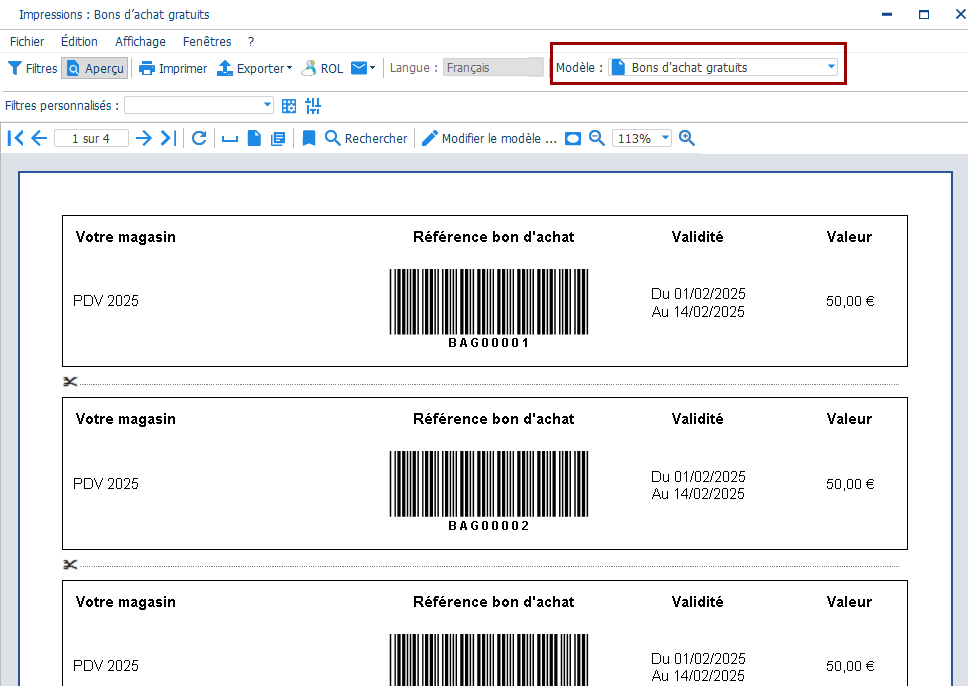This screenshot has height=686, width=968.
Task: Click Du 01/02/2025 in the BAG00002 voucher
Action: [698, 477]
